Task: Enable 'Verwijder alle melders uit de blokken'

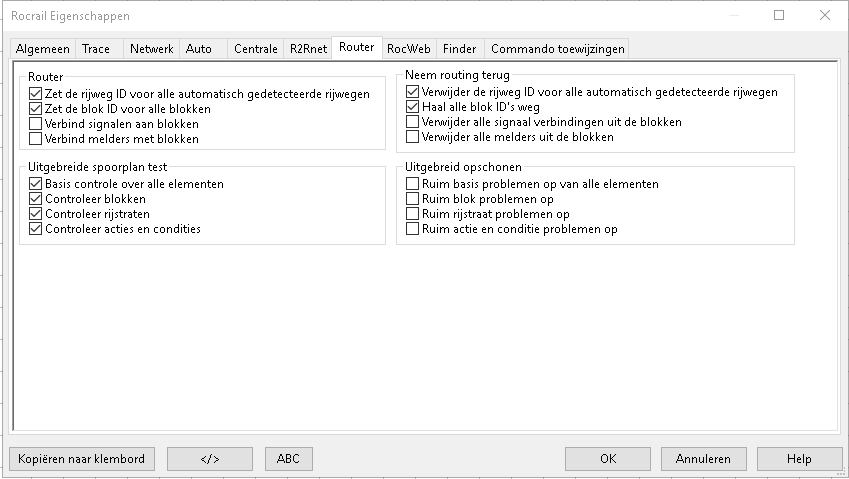Action: click(x=413, y=137)
